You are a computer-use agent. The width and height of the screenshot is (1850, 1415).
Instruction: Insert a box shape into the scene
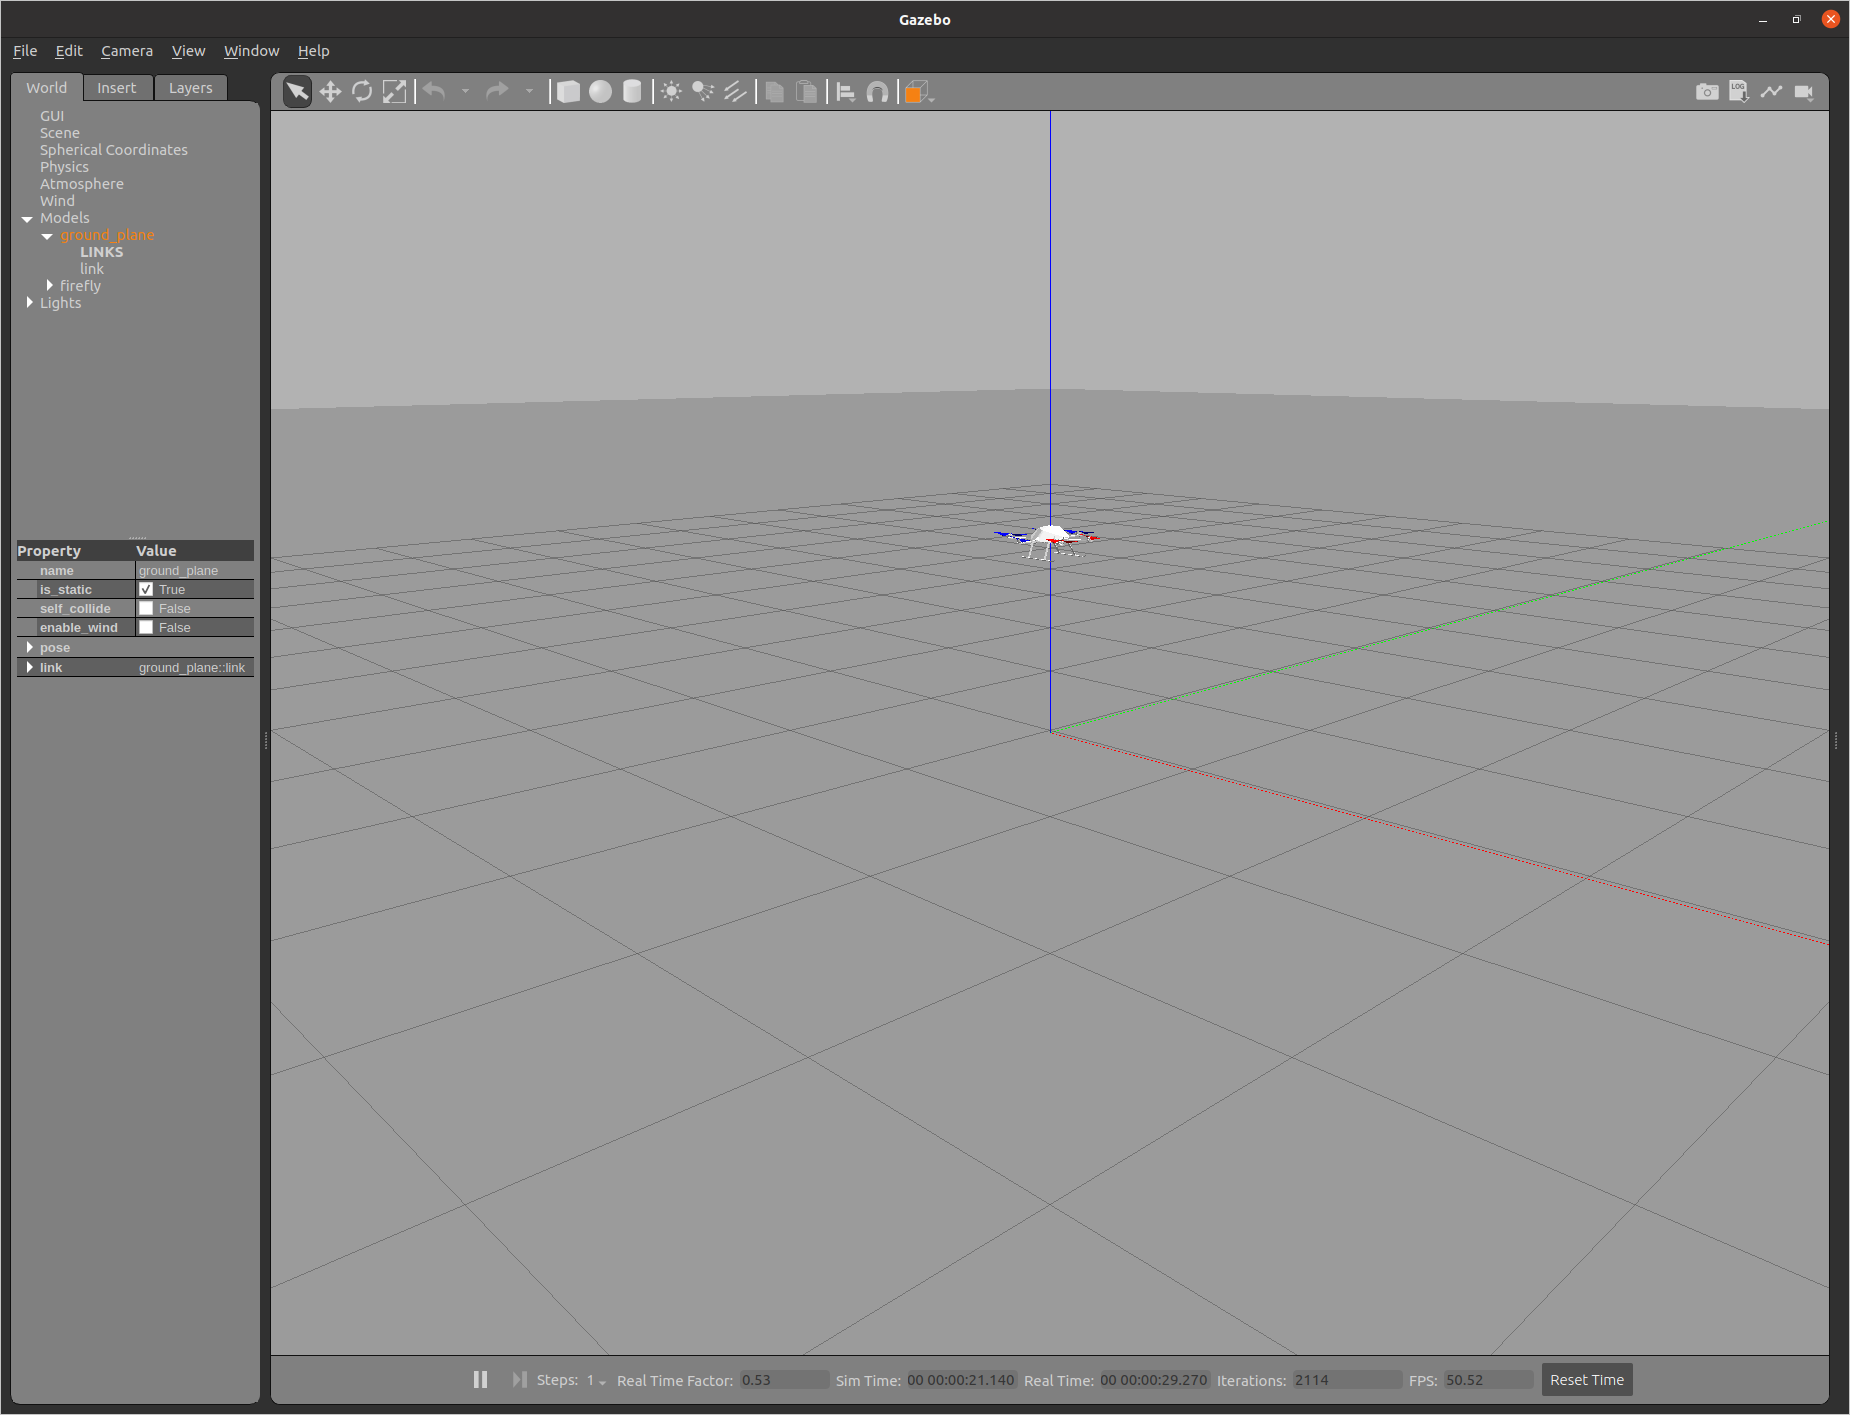pos(570,91)
